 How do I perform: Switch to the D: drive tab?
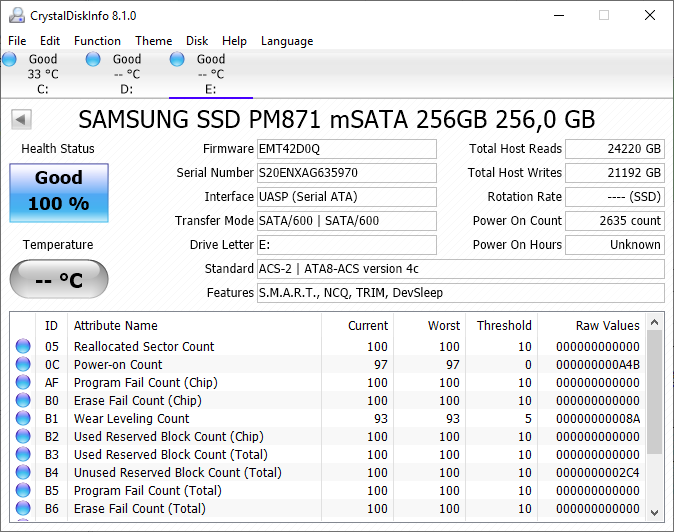click(x=126, y=74)
